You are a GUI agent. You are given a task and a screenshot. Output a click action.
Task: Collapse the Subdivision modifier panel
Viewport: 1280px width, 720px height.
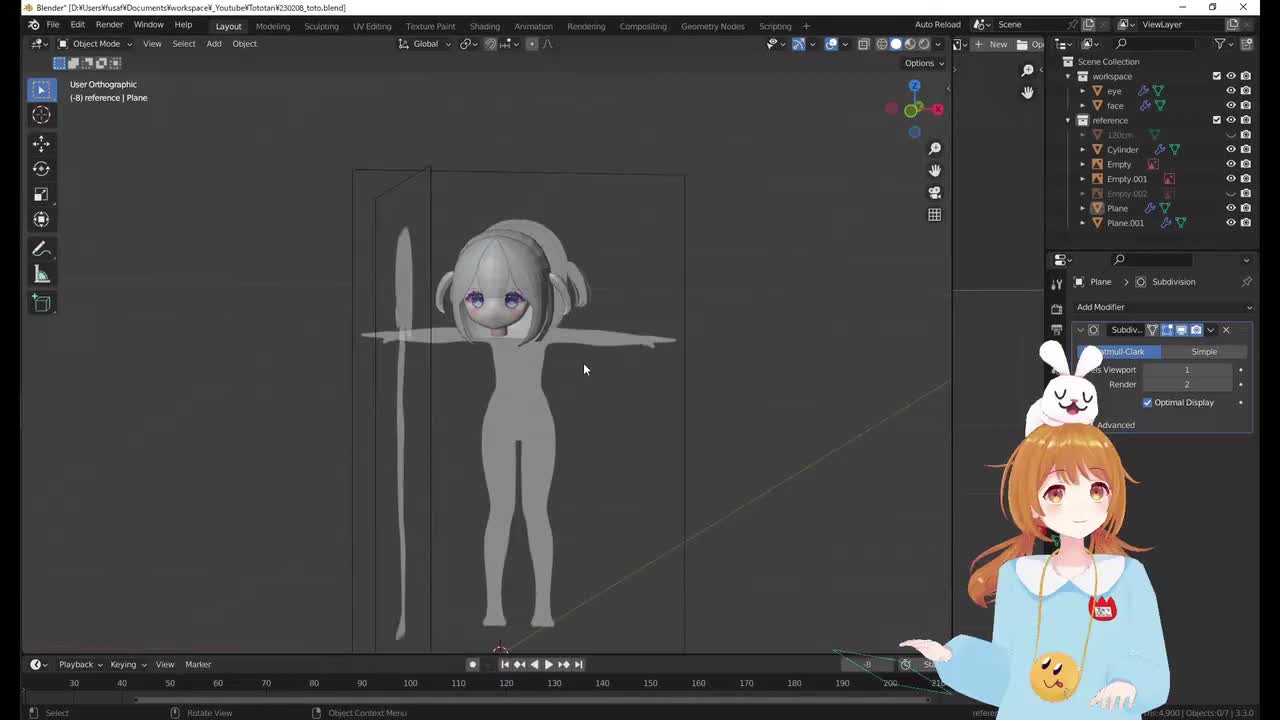pyautogui.click(x=1080, y=330)
